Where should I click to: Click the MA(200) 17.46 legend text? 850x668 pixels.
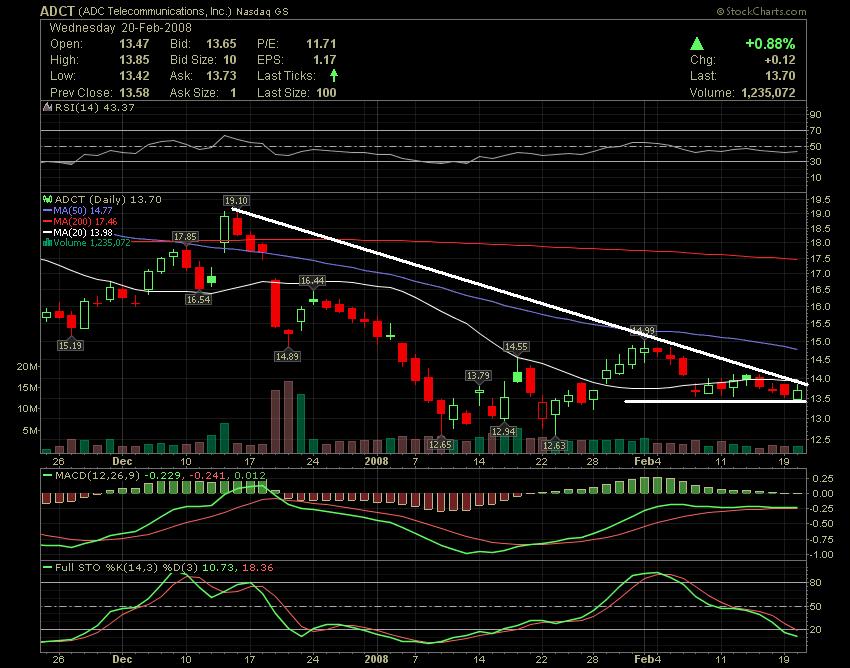tap(85, 222)
